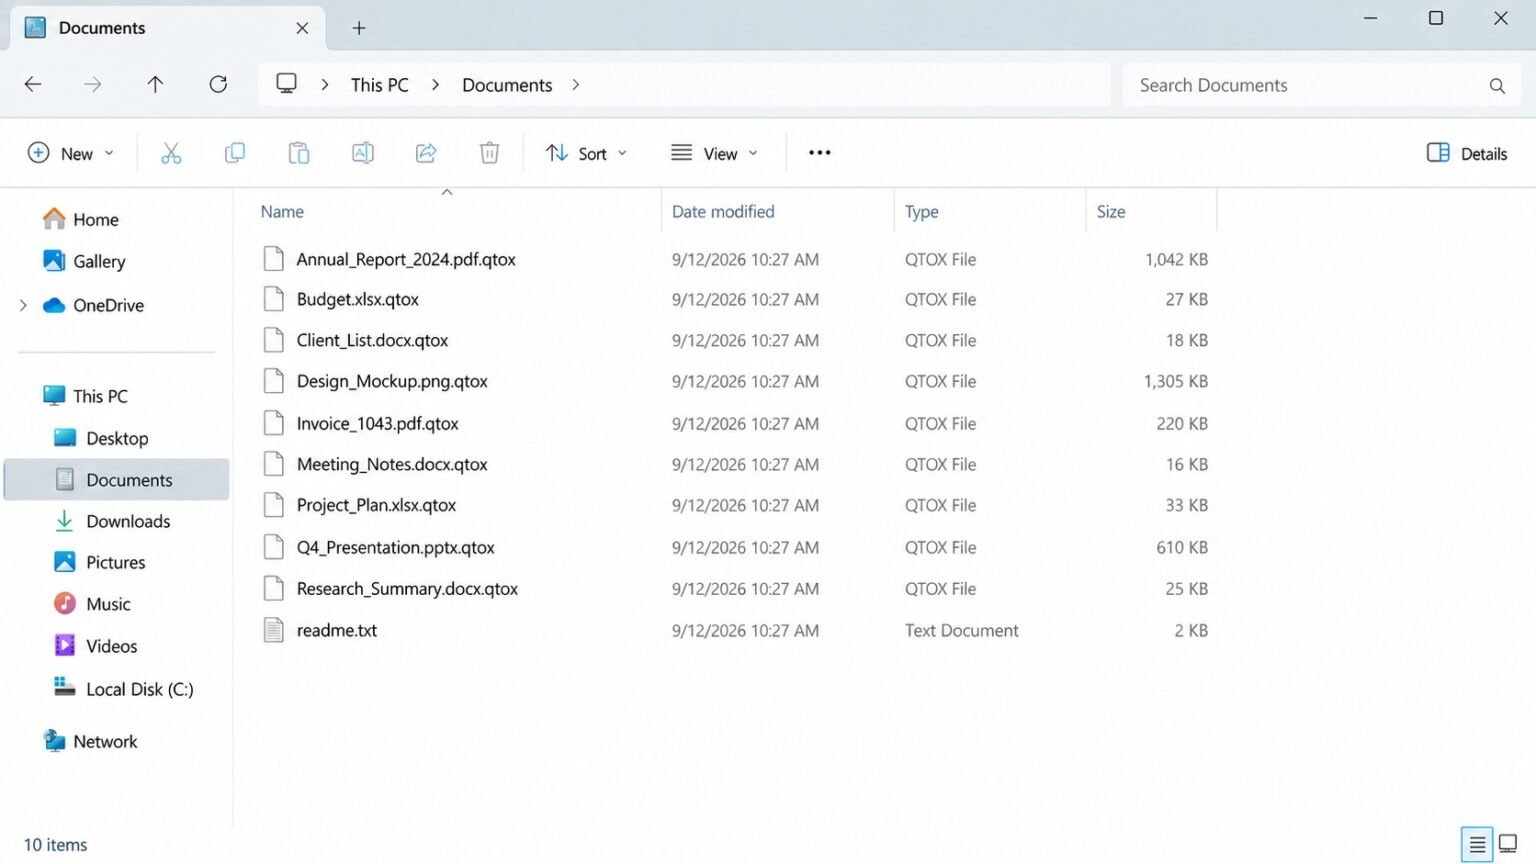This screenshot has width=1536, height=864.
Task: Open Gallery in navigation pane
Action: (84, 261)
